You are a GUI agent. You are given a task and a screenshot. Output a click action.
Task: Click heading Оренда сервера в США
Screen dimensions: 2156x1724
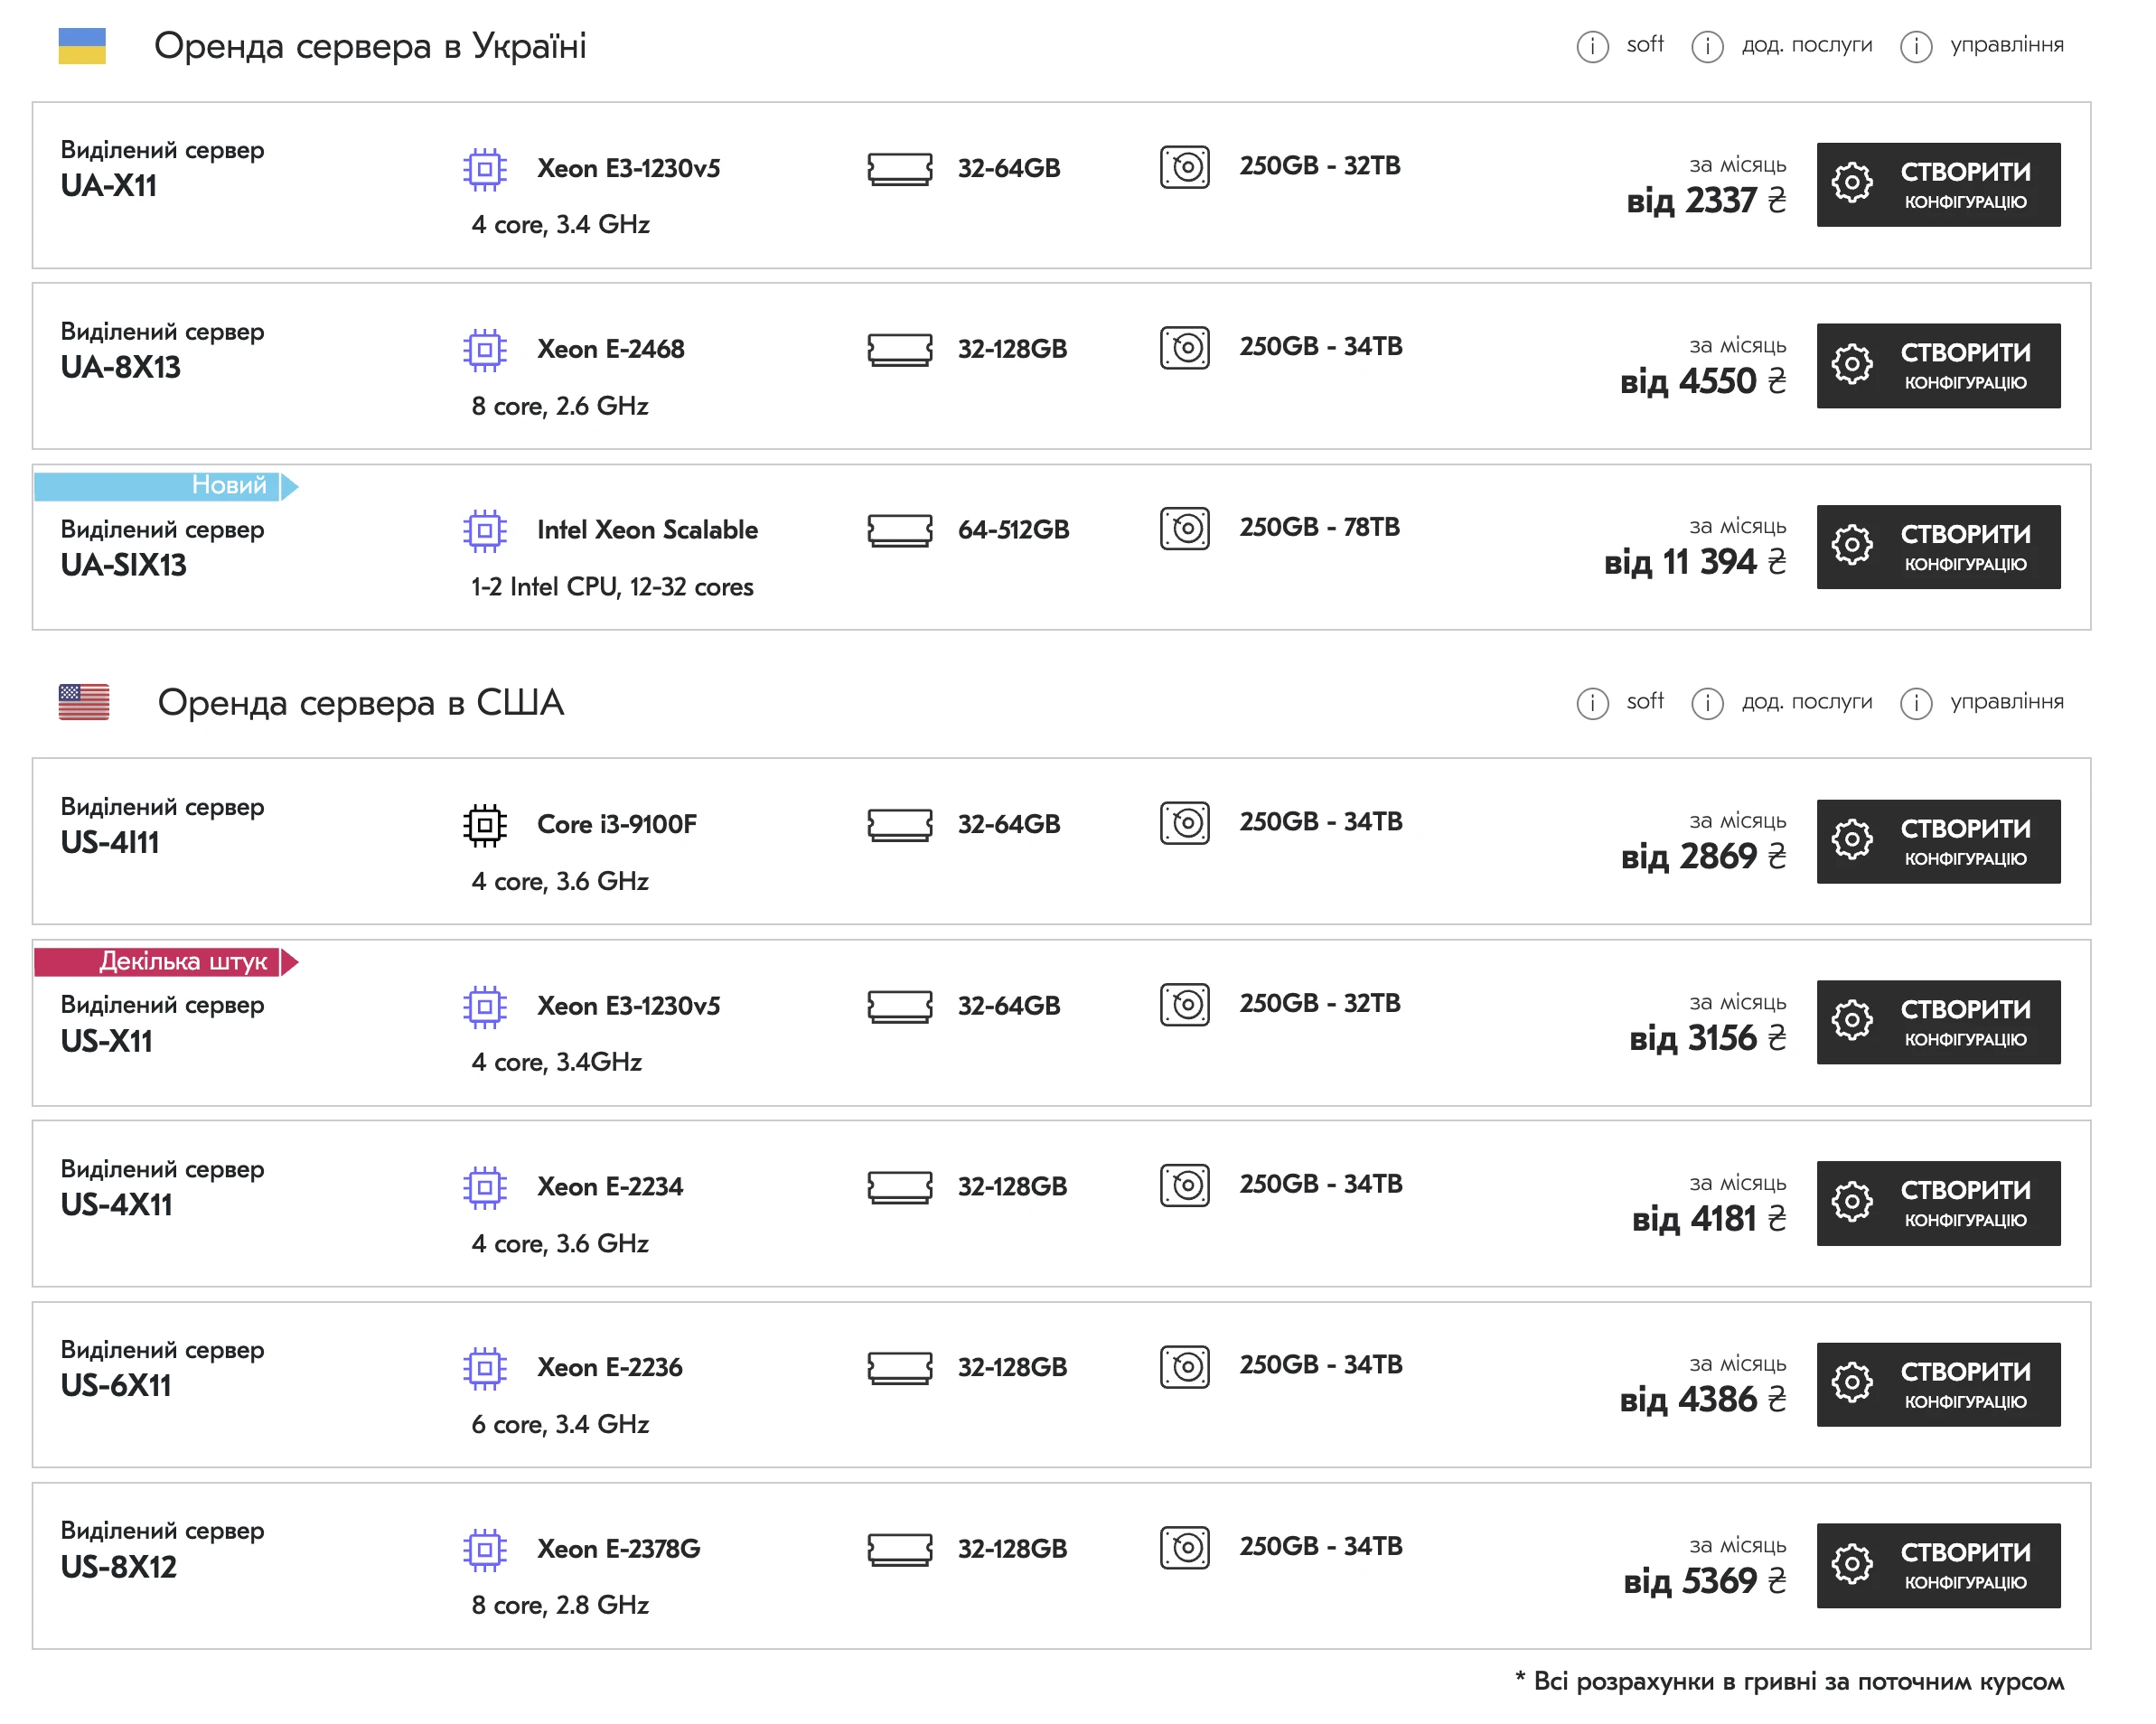click(x=361, y=703)
